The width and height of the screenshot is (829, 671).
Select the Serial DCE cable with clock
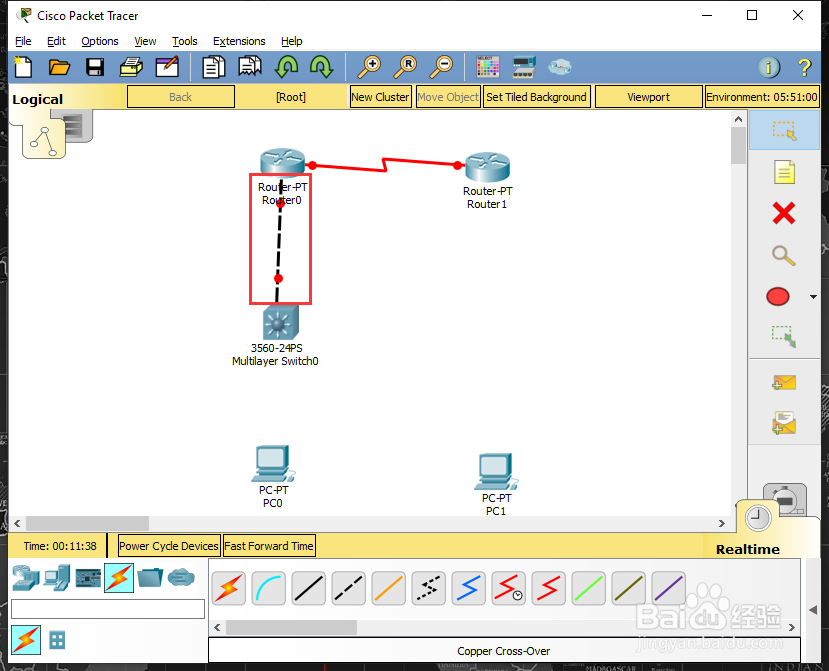pos(509,588)
